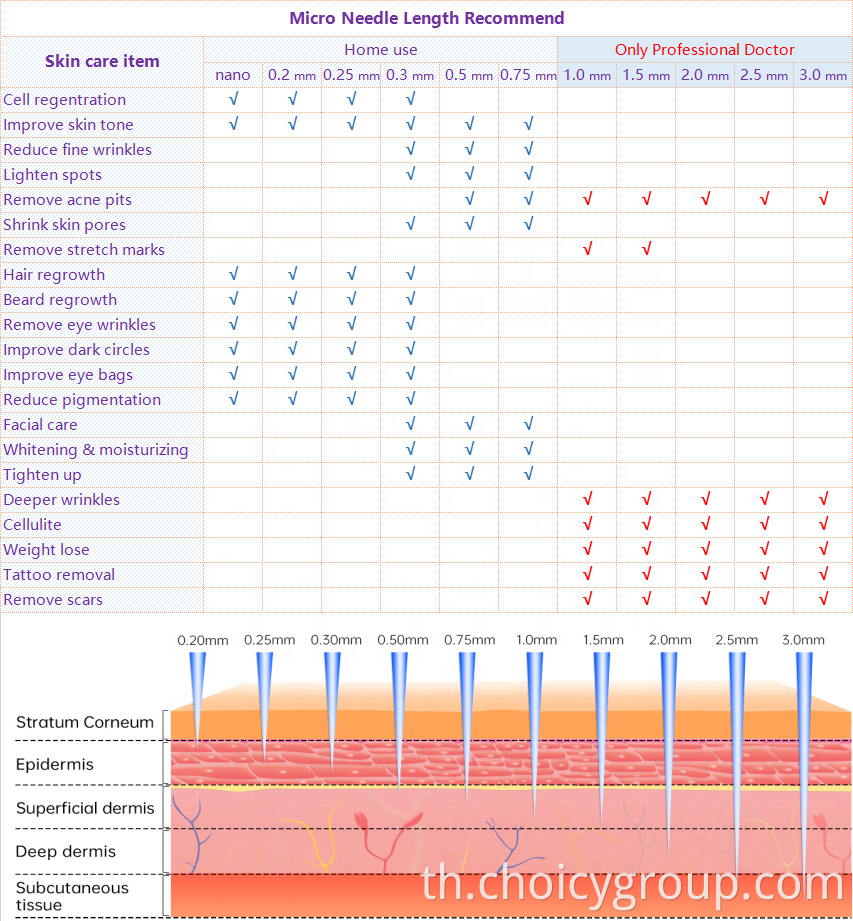Click the Tattoo removal checkmark under 3.0 mm
Image resolution: width=853 pixels, height=921 pixels.
[x=823, y=575]
